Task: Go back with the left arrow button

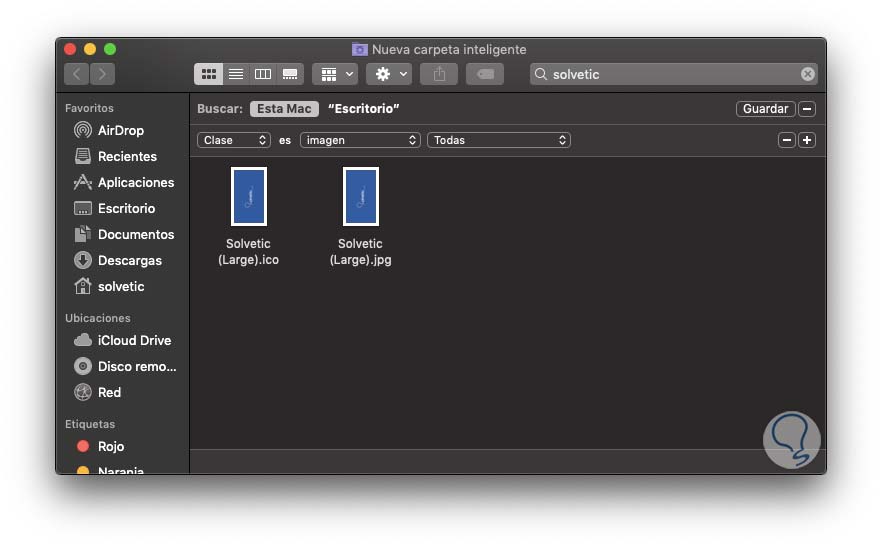Action: tap(76, 74)
